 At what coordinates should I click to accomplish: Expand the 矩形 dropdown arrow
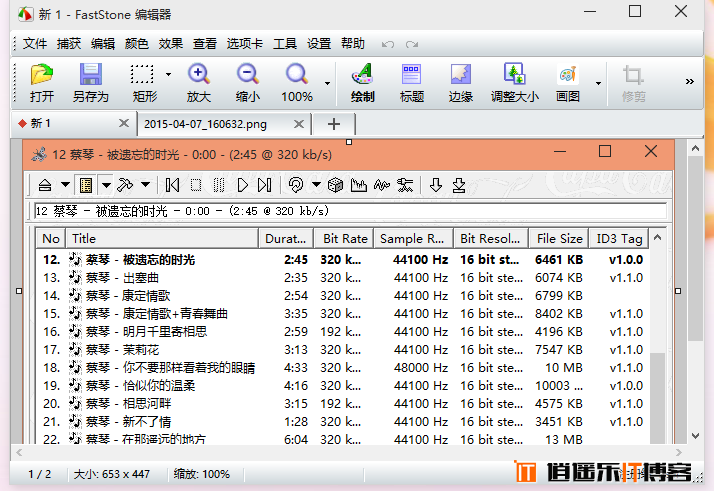pos(168,74)
